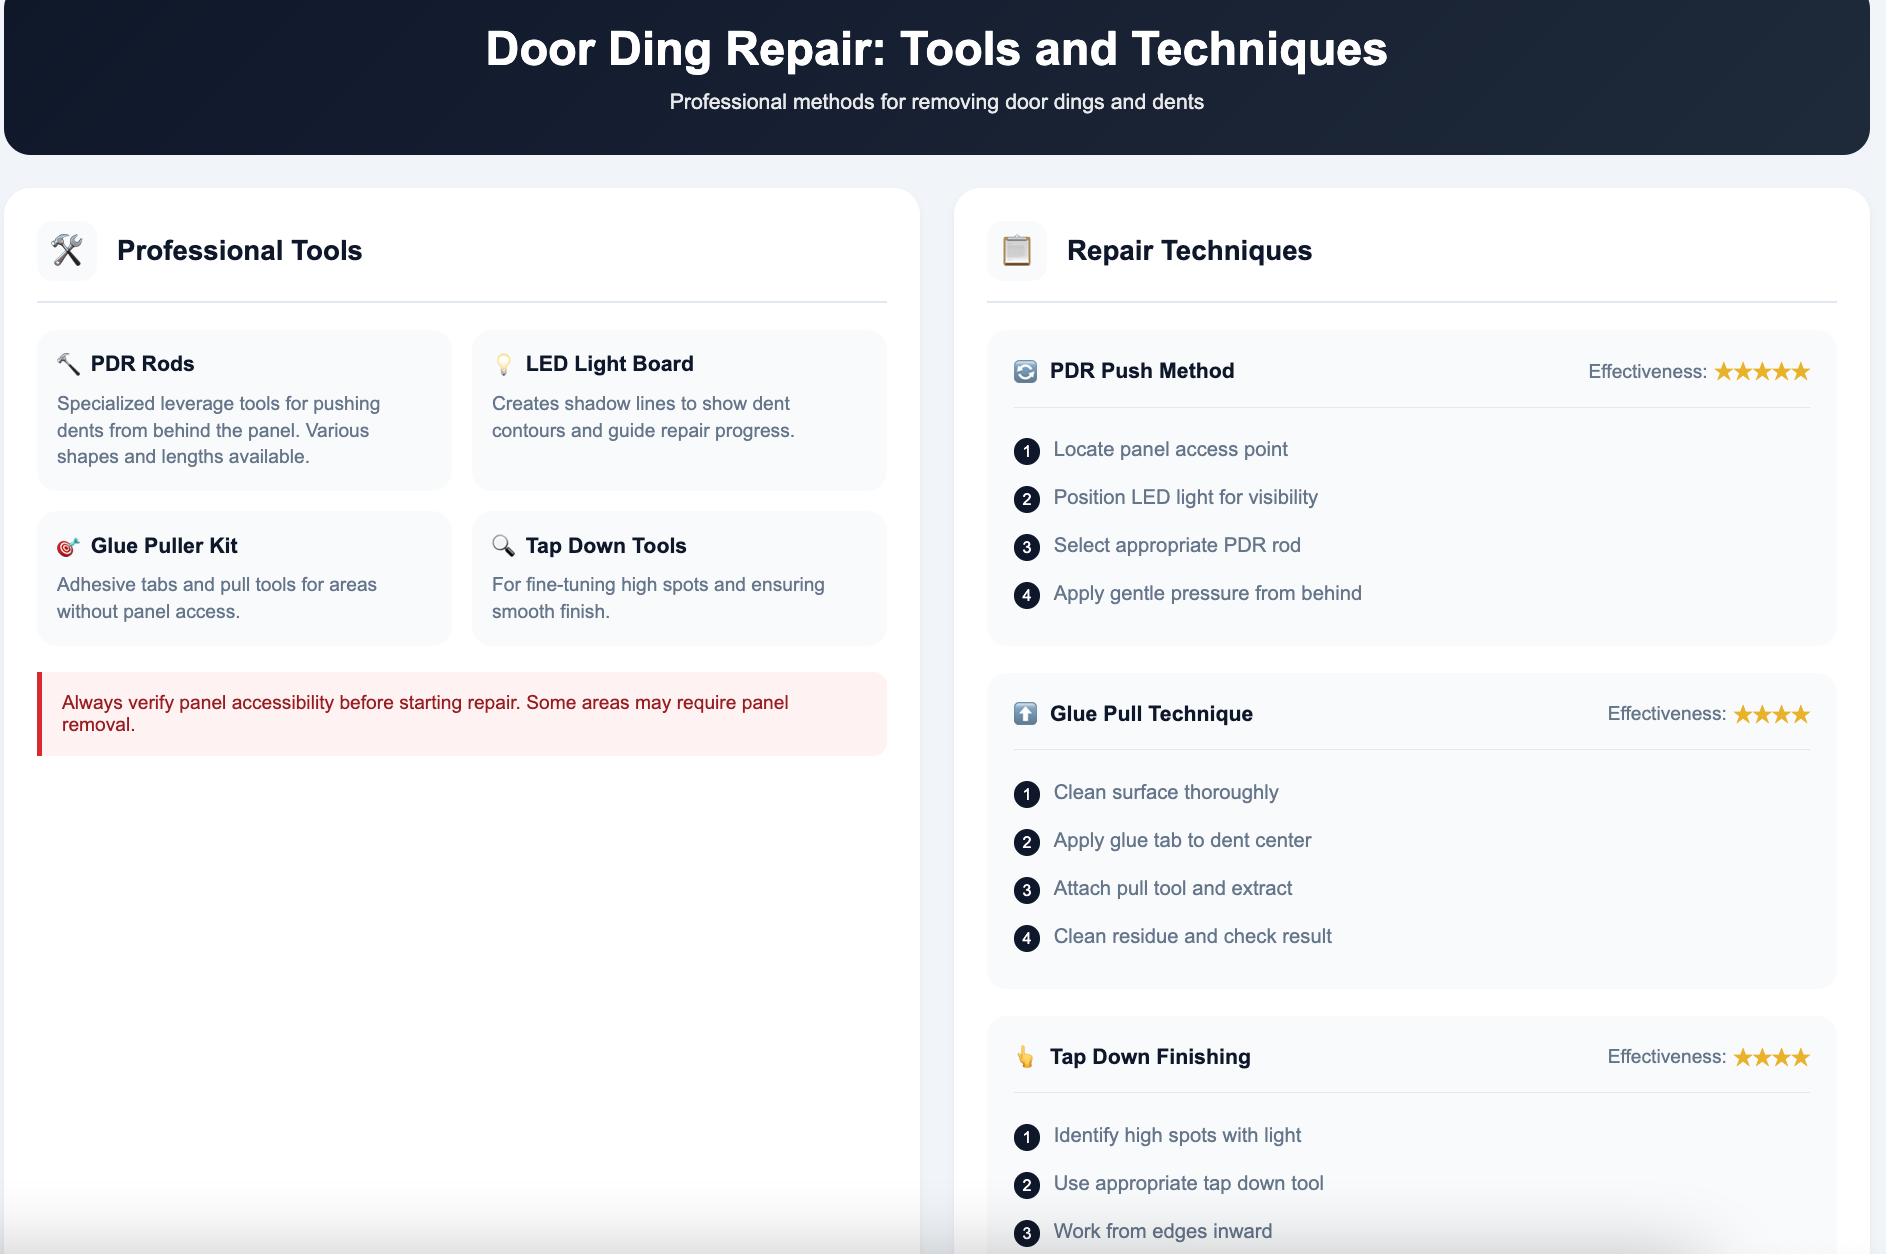The image size is (1886, 1254).
Task: Click the red panel accessibility warning note
Action: (x=462, y=714)
